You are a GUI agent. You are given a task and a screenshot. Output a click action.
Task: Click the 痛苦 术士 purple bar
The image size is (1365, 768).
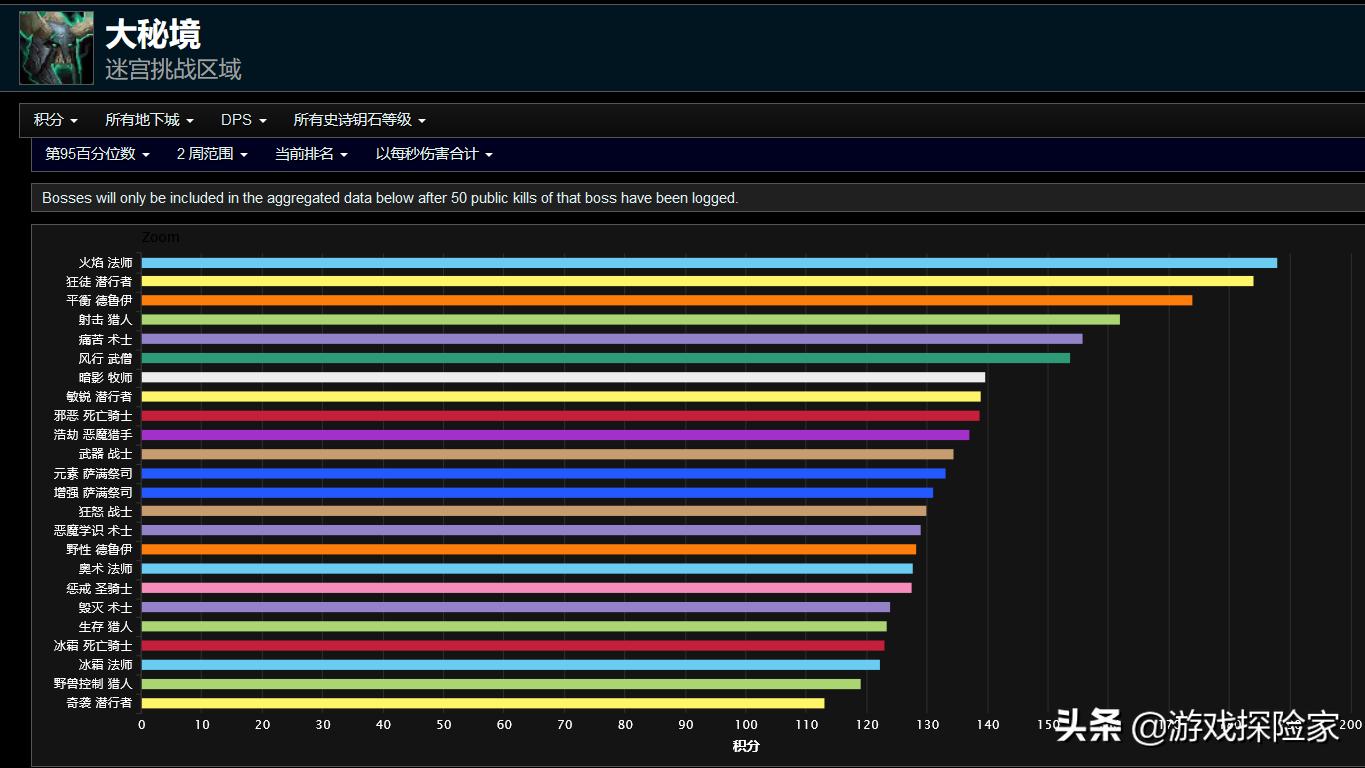tap(612, 339)
